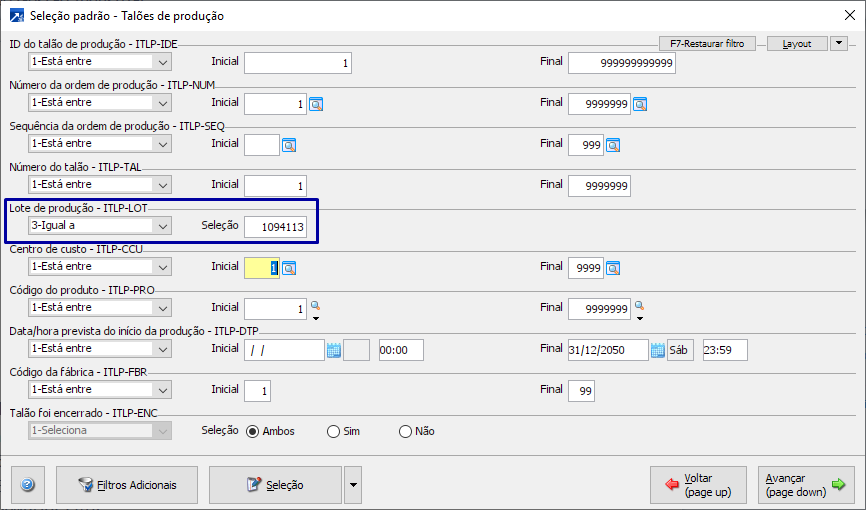Open search for sequence Inicial field
The height and width of the screenshot is (510, 866).
[290, 144]
